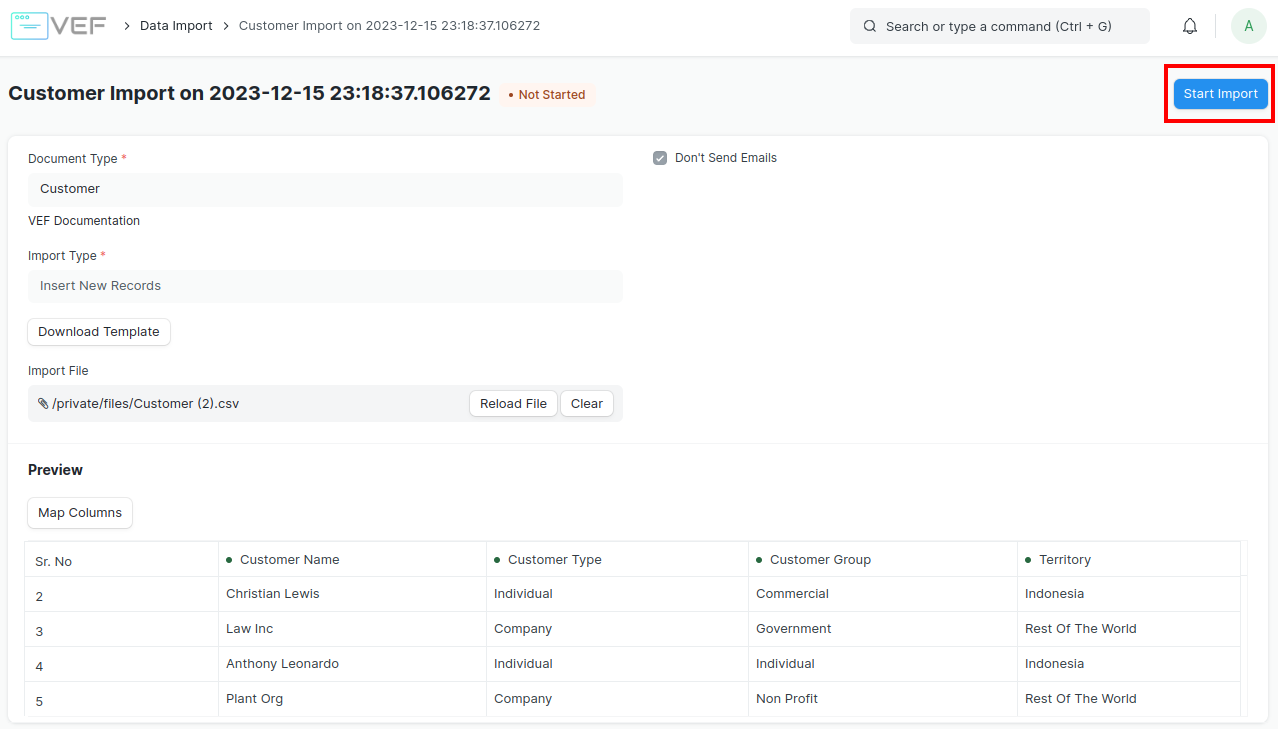Viewport: 1278px width, 729px height.
Task: Open the user avatar menu
Action: (1248, 26)
